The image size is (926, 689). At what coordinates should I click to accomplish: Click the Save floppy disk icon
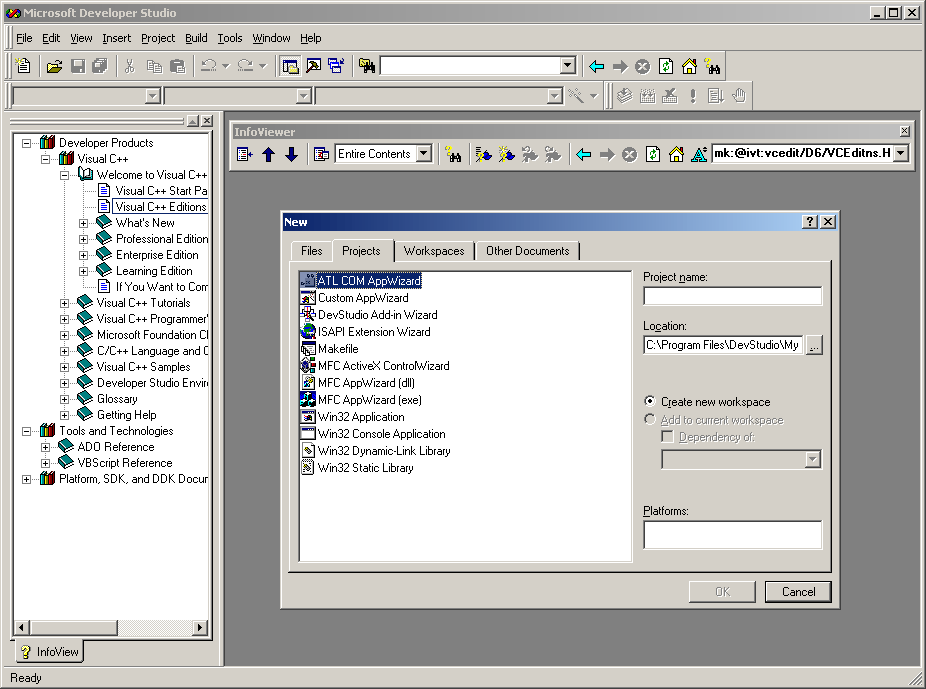(77, 66)
